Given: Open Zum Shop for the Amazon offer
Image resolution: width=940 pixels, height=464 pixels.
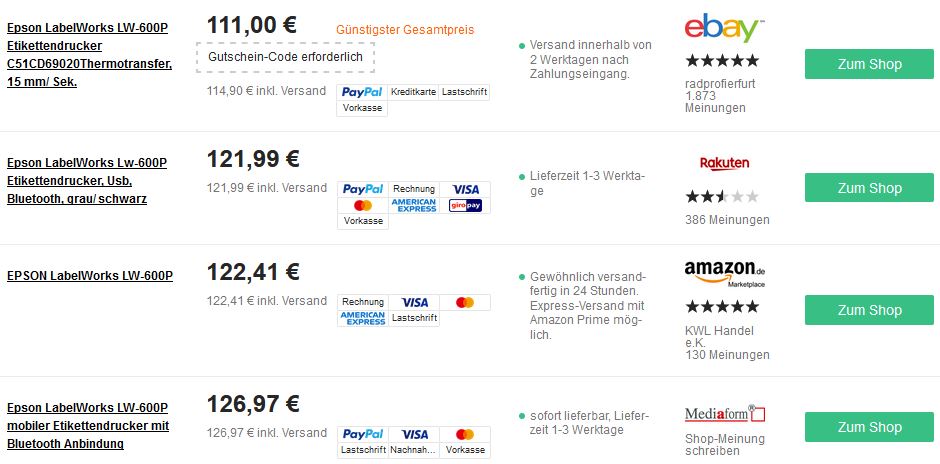Looking at the screenshot, I should coord(869,310).
